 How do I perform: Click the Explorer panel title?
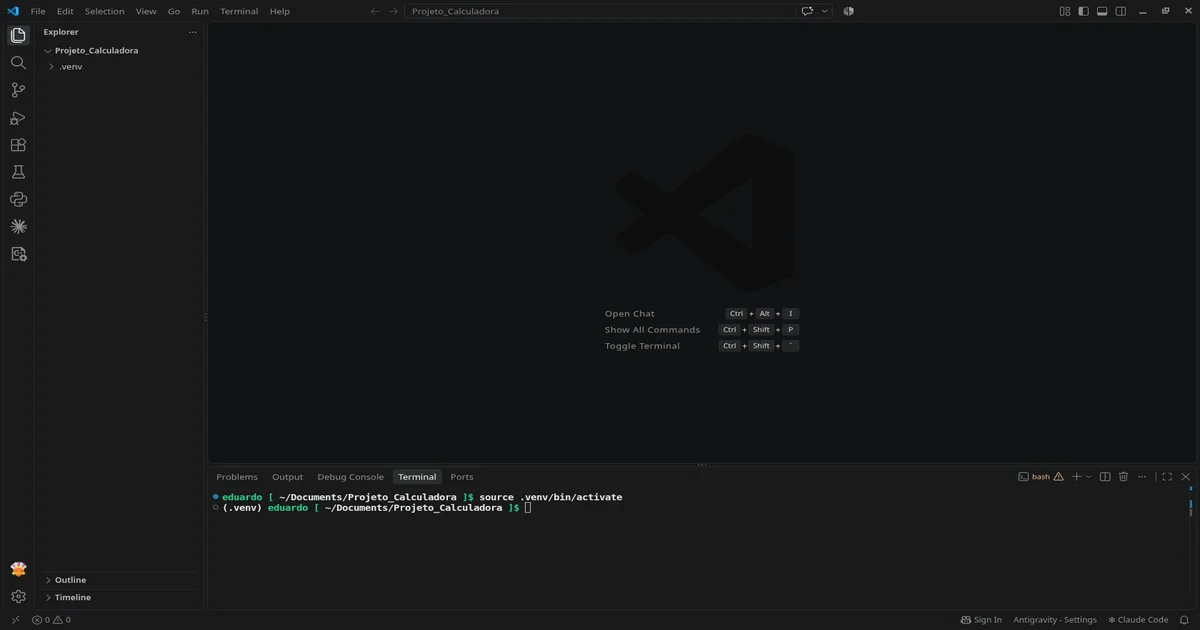(61, 32)
